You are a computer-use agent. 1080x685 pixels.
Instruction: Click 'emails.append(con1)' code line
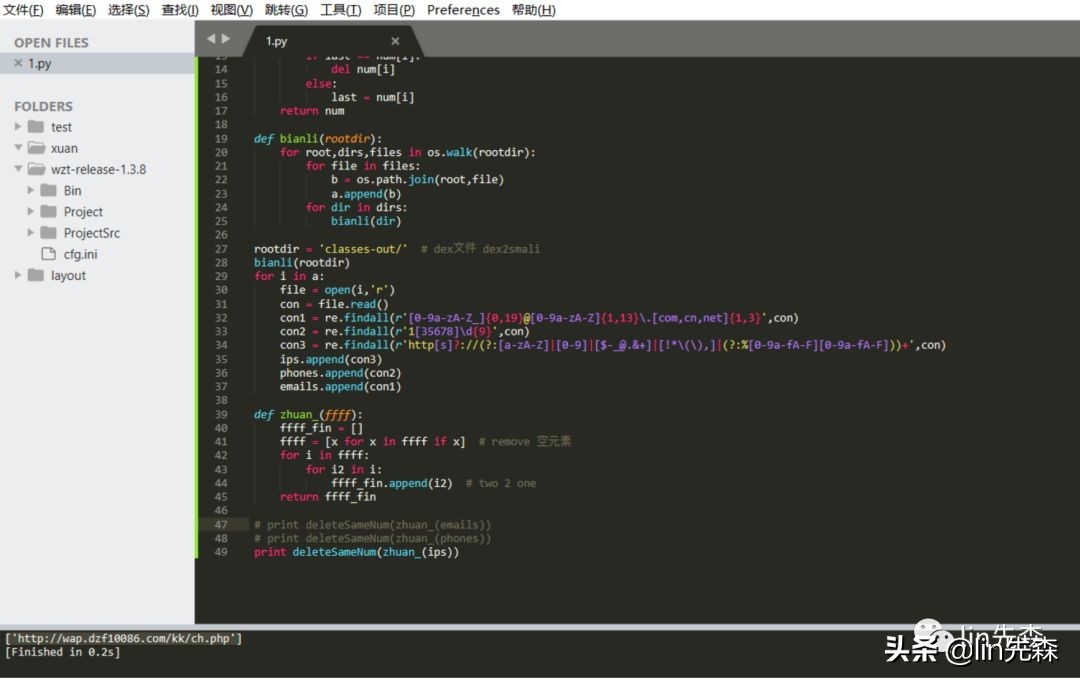click(340, 387)
